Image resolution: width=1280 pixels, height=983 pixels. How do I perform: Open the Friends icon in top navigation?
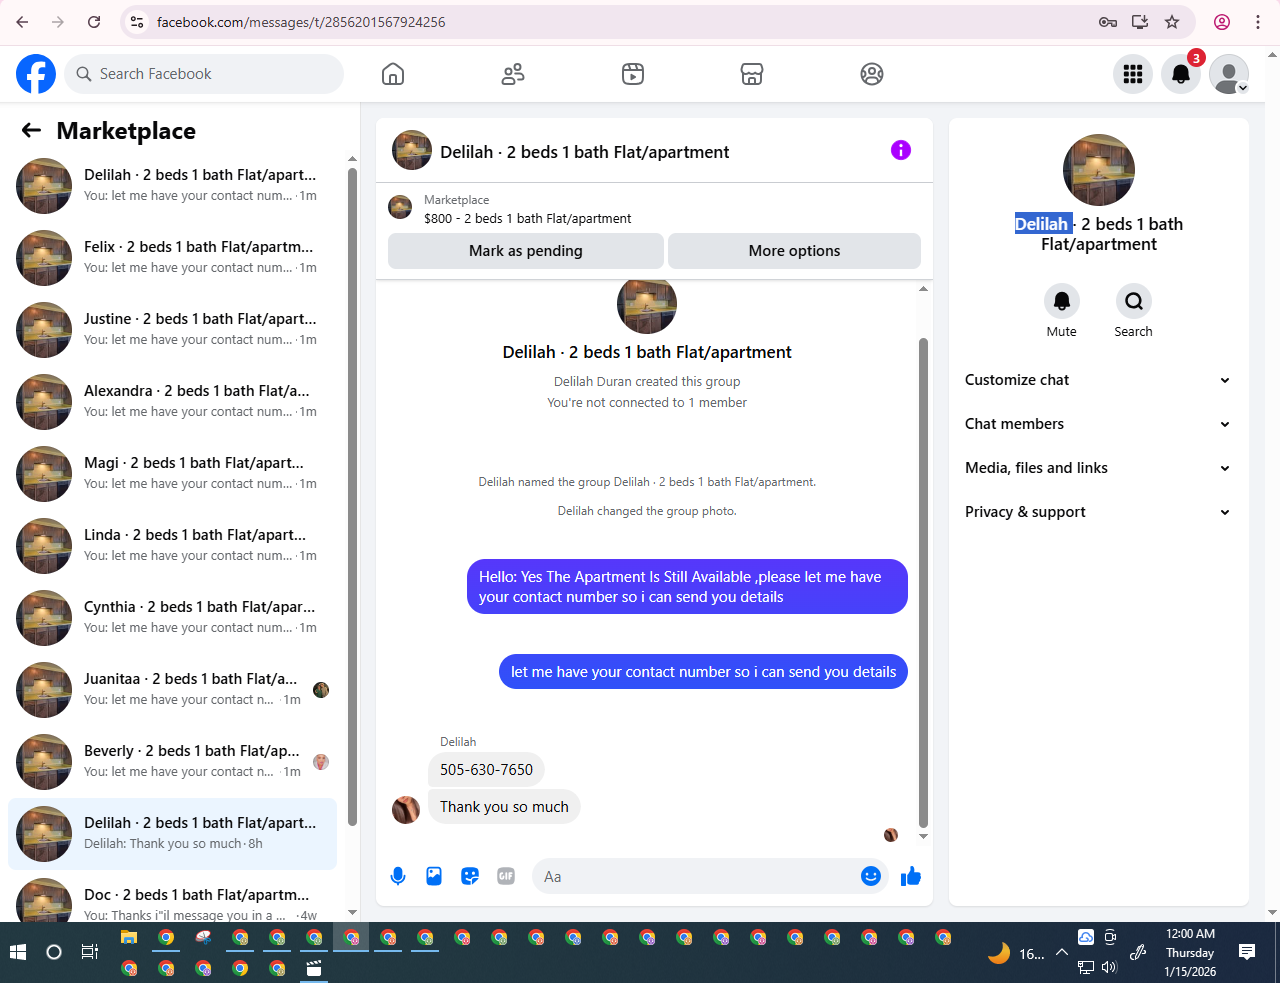click(513, 74)
